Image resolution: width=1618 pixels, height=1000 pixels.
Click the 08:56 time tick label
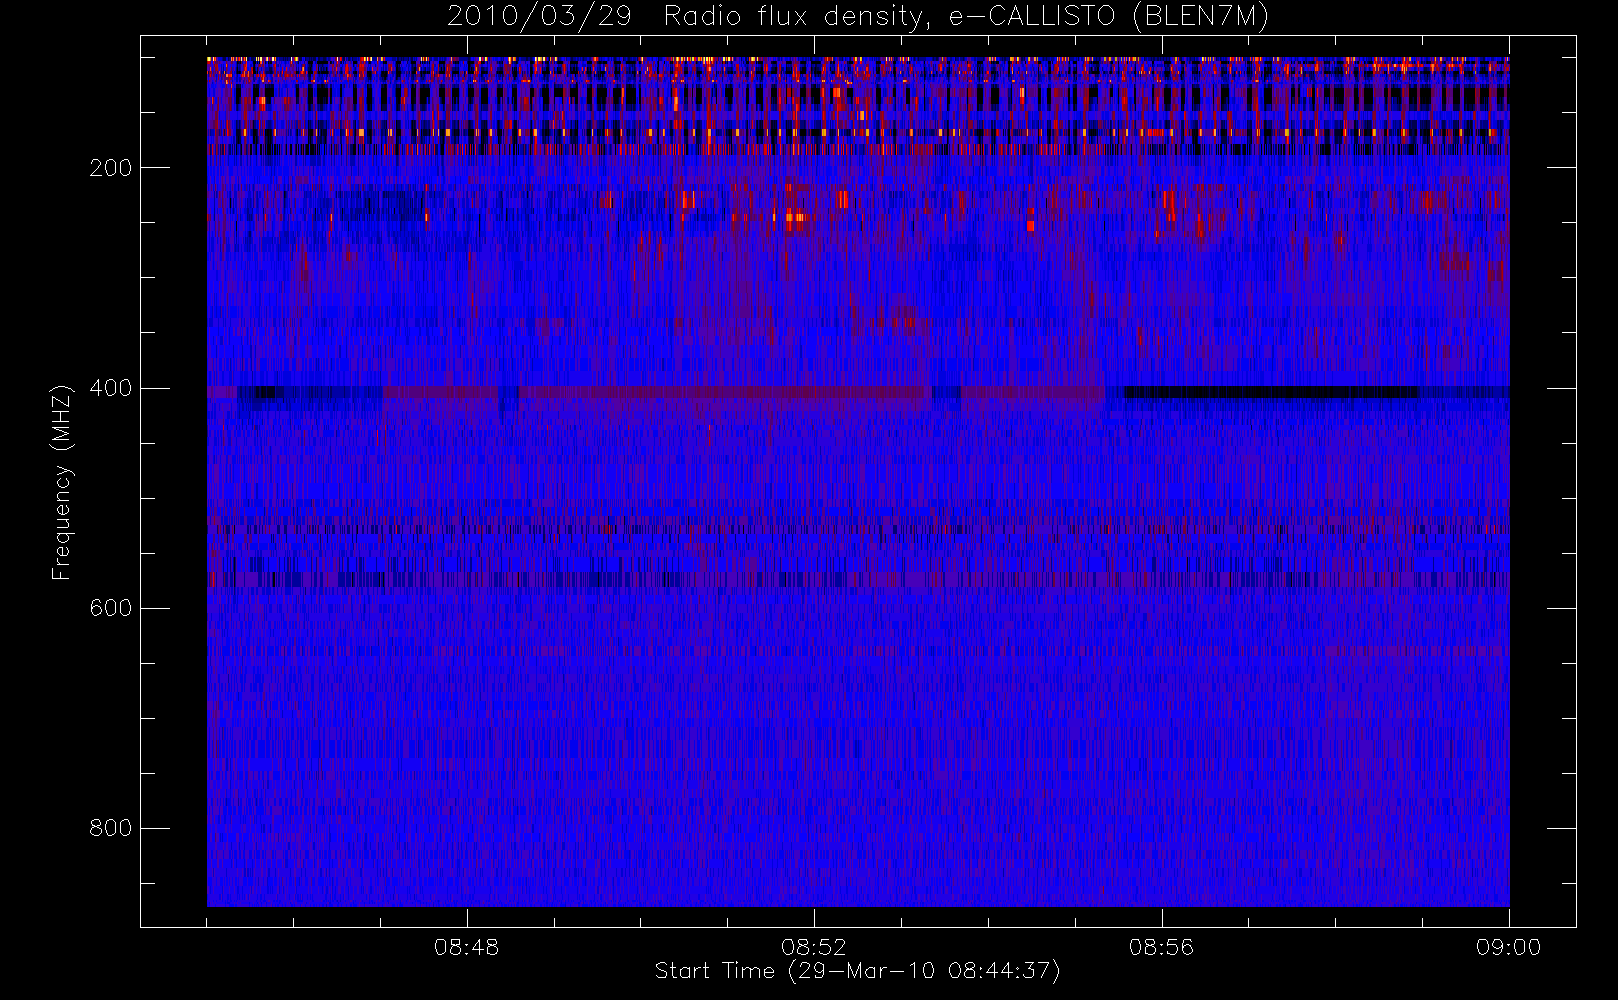pos(1161,947)
